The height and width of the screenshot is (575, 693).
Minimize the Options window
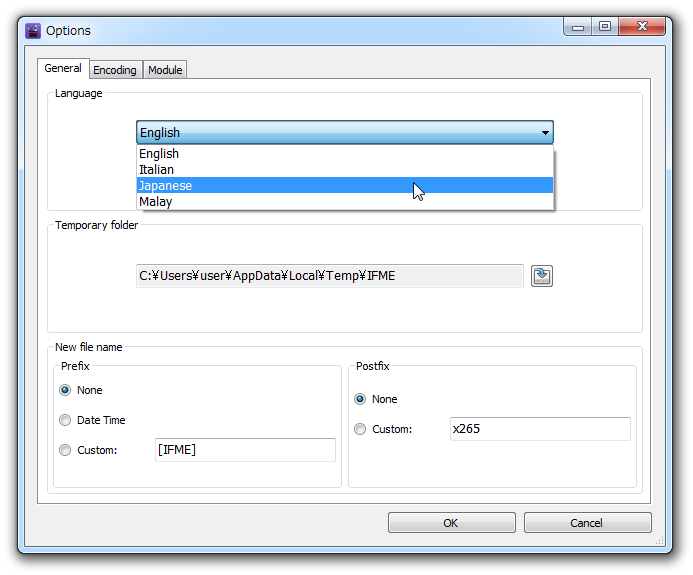pos(578,27)
